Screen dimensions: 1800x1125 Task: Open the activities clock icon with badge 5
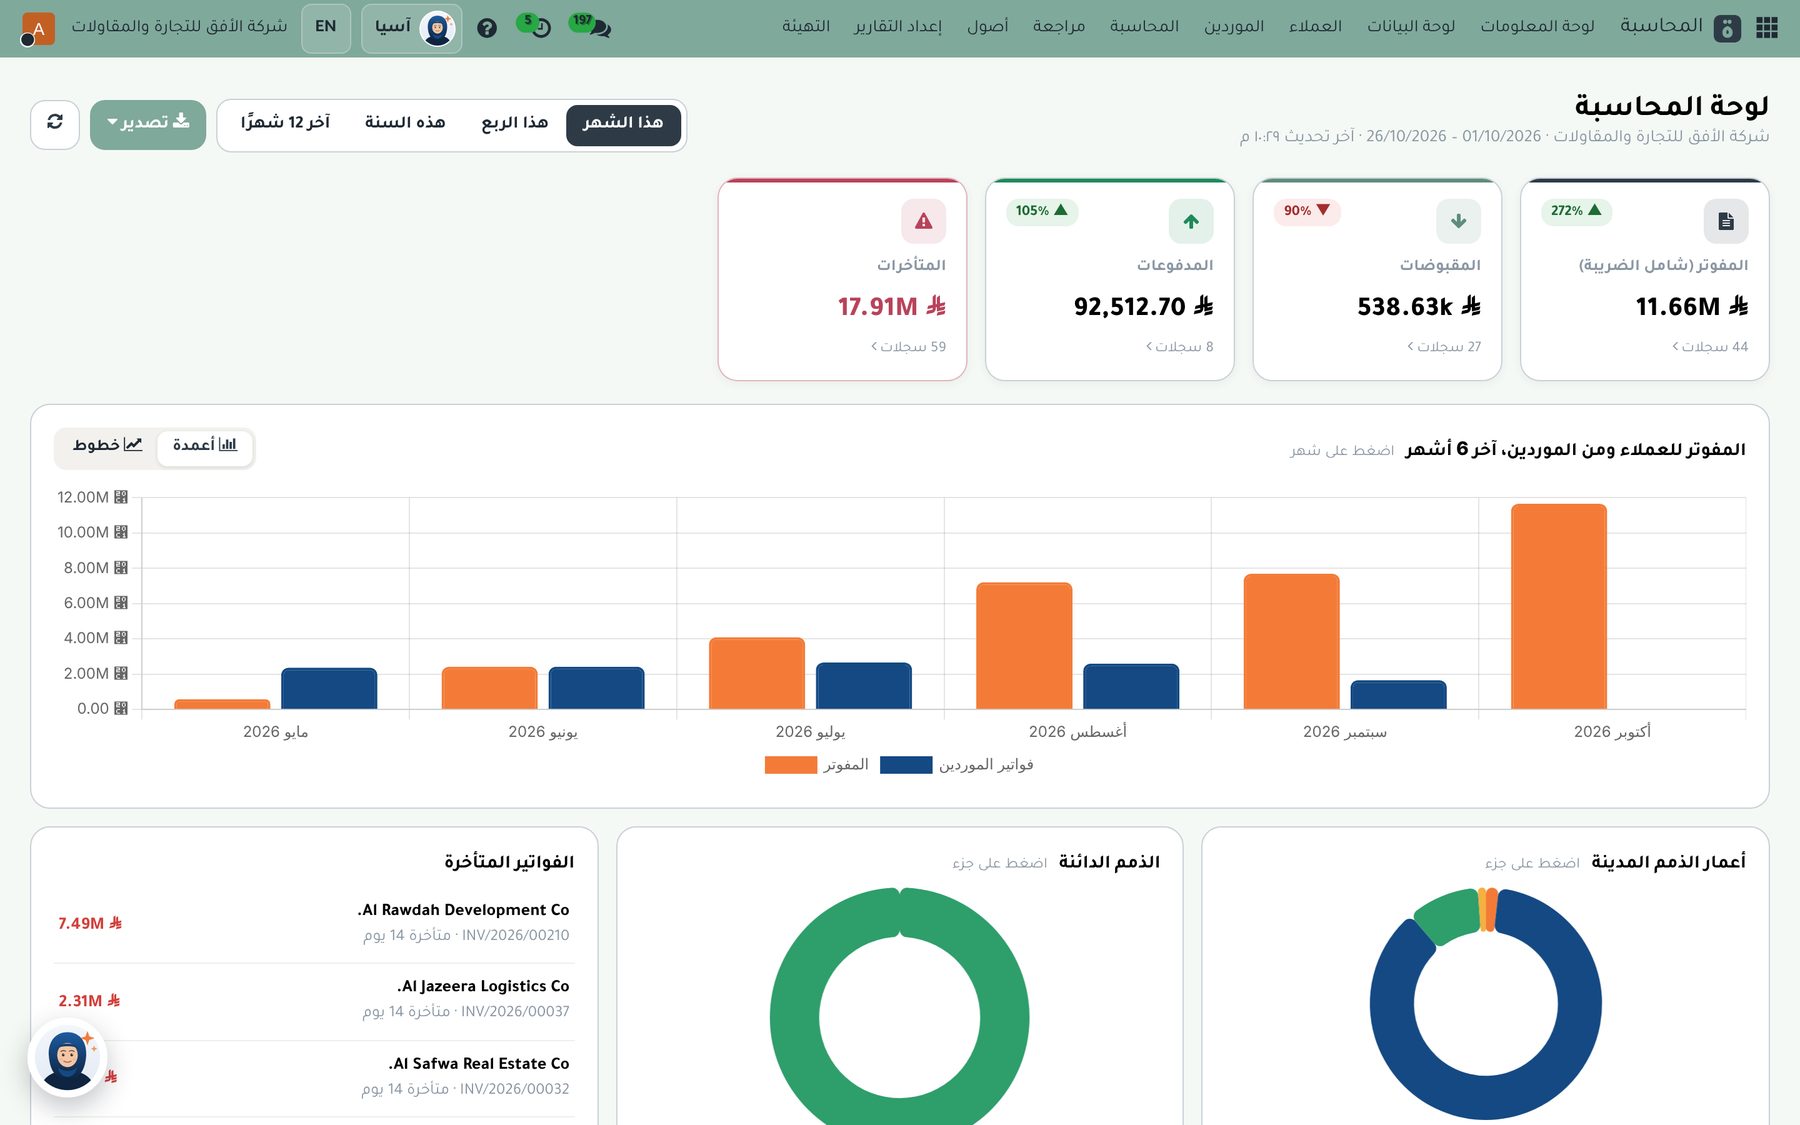pyautogui.click(x=536, y=26)
